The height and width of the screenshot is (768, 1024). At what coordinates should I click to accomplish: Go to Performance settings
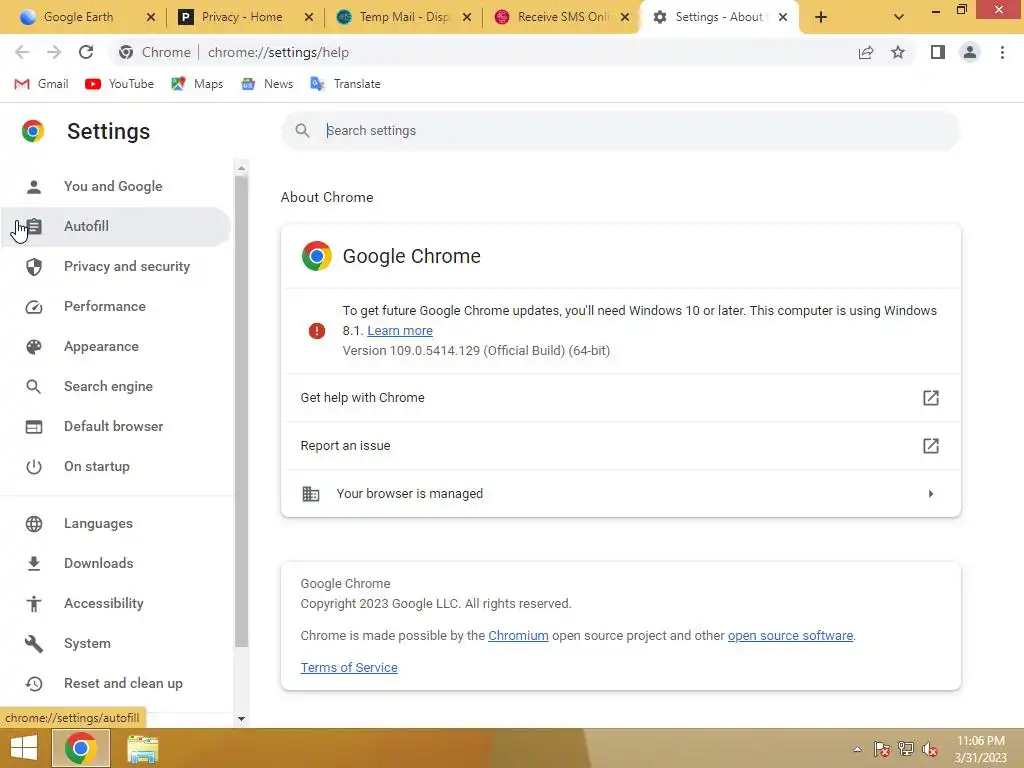tap(116, 306)
